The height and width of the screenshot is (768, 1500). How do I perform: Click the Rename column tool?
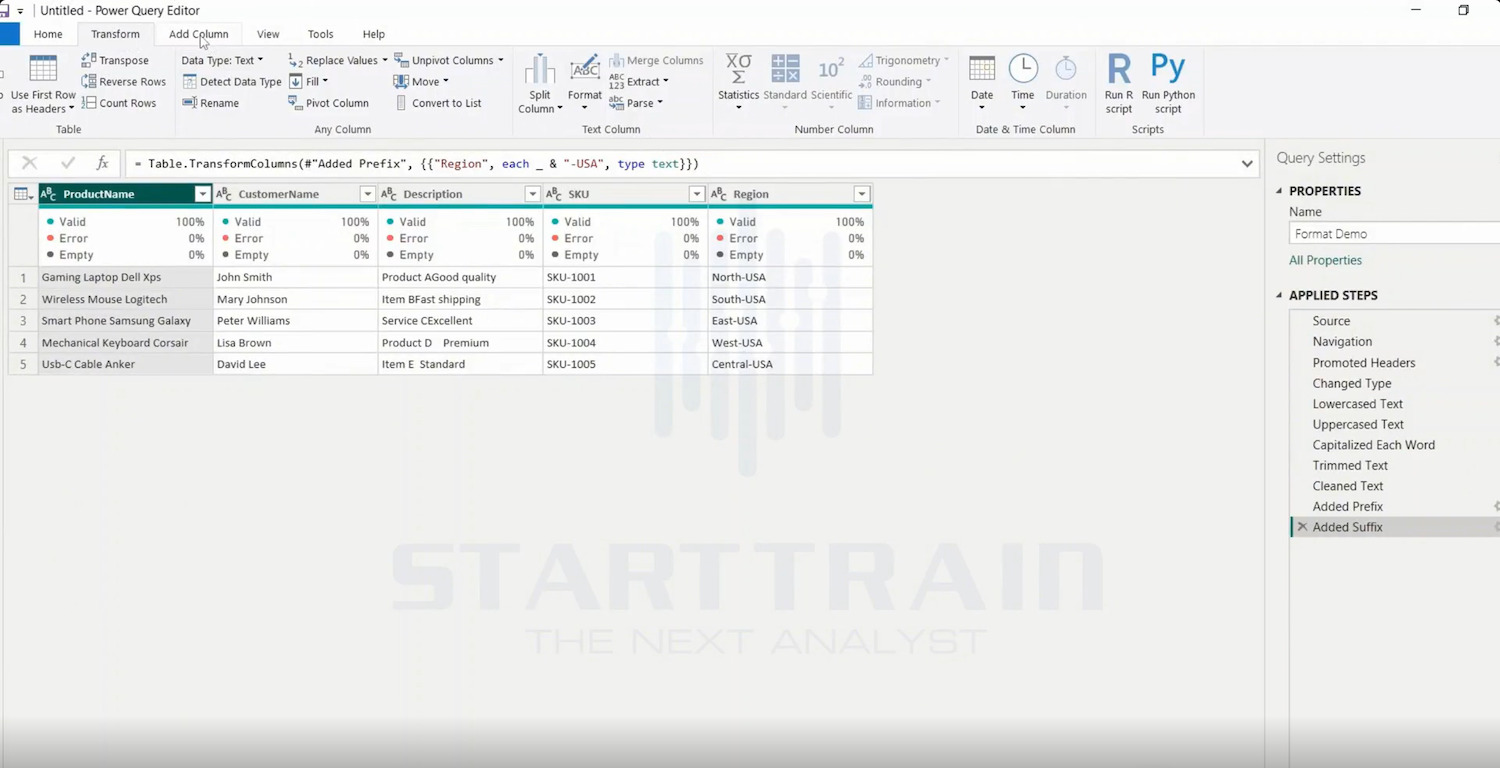pyautogui.click(x=211, y=103)
